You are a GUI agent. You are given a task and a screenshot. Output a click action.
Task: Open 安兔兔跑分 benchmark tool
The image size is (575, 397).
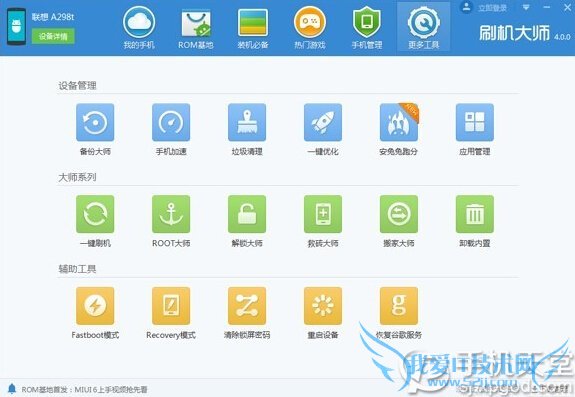pyautogui.click(x=399, y=122)
